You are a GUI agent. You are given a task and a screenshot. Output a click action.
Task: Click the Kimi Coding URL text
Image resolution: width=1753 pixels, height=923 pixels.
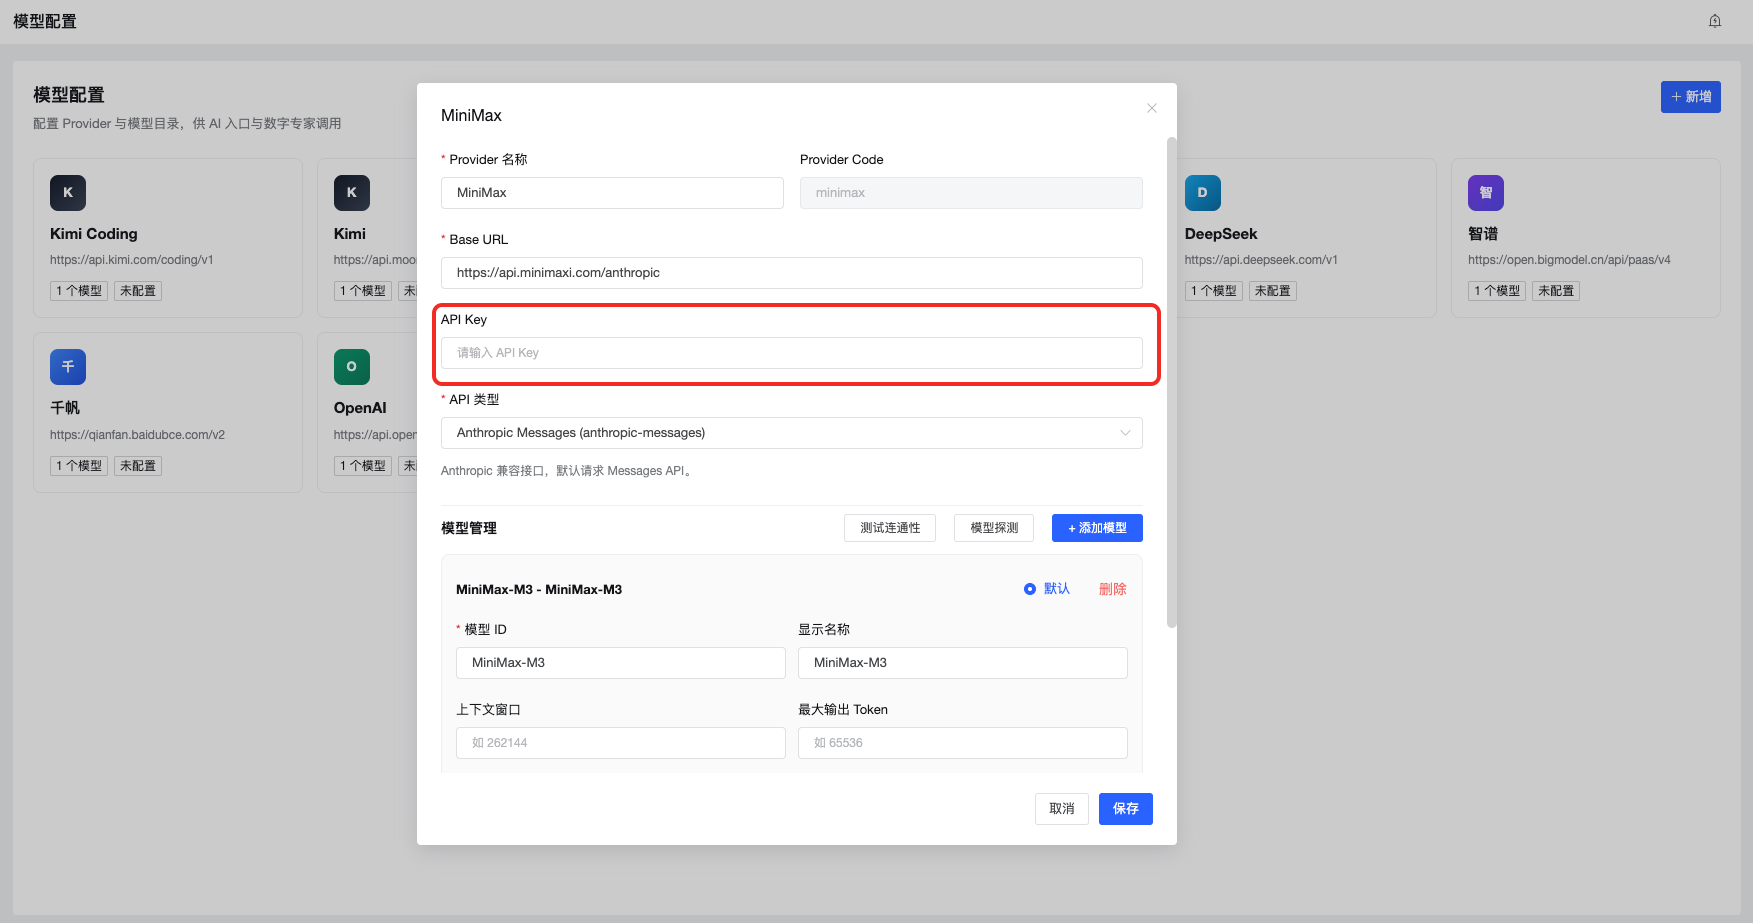pos(132,260)
